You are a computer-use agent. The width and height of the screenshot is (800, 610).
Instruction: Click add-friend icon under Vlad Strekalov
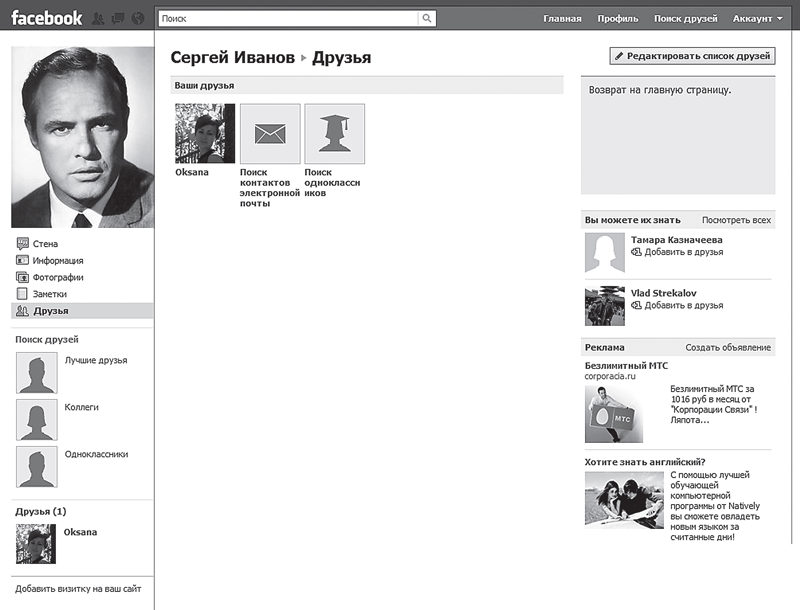point(636,305)
